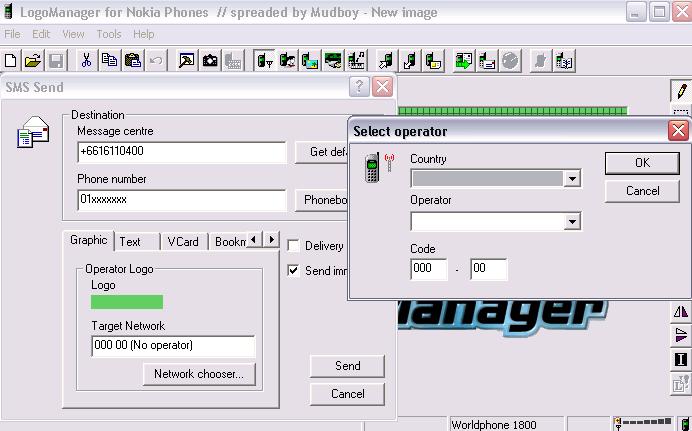Confirm with OK in Select operator
Screen dimensions: 692x431
(x=642, y=163)
